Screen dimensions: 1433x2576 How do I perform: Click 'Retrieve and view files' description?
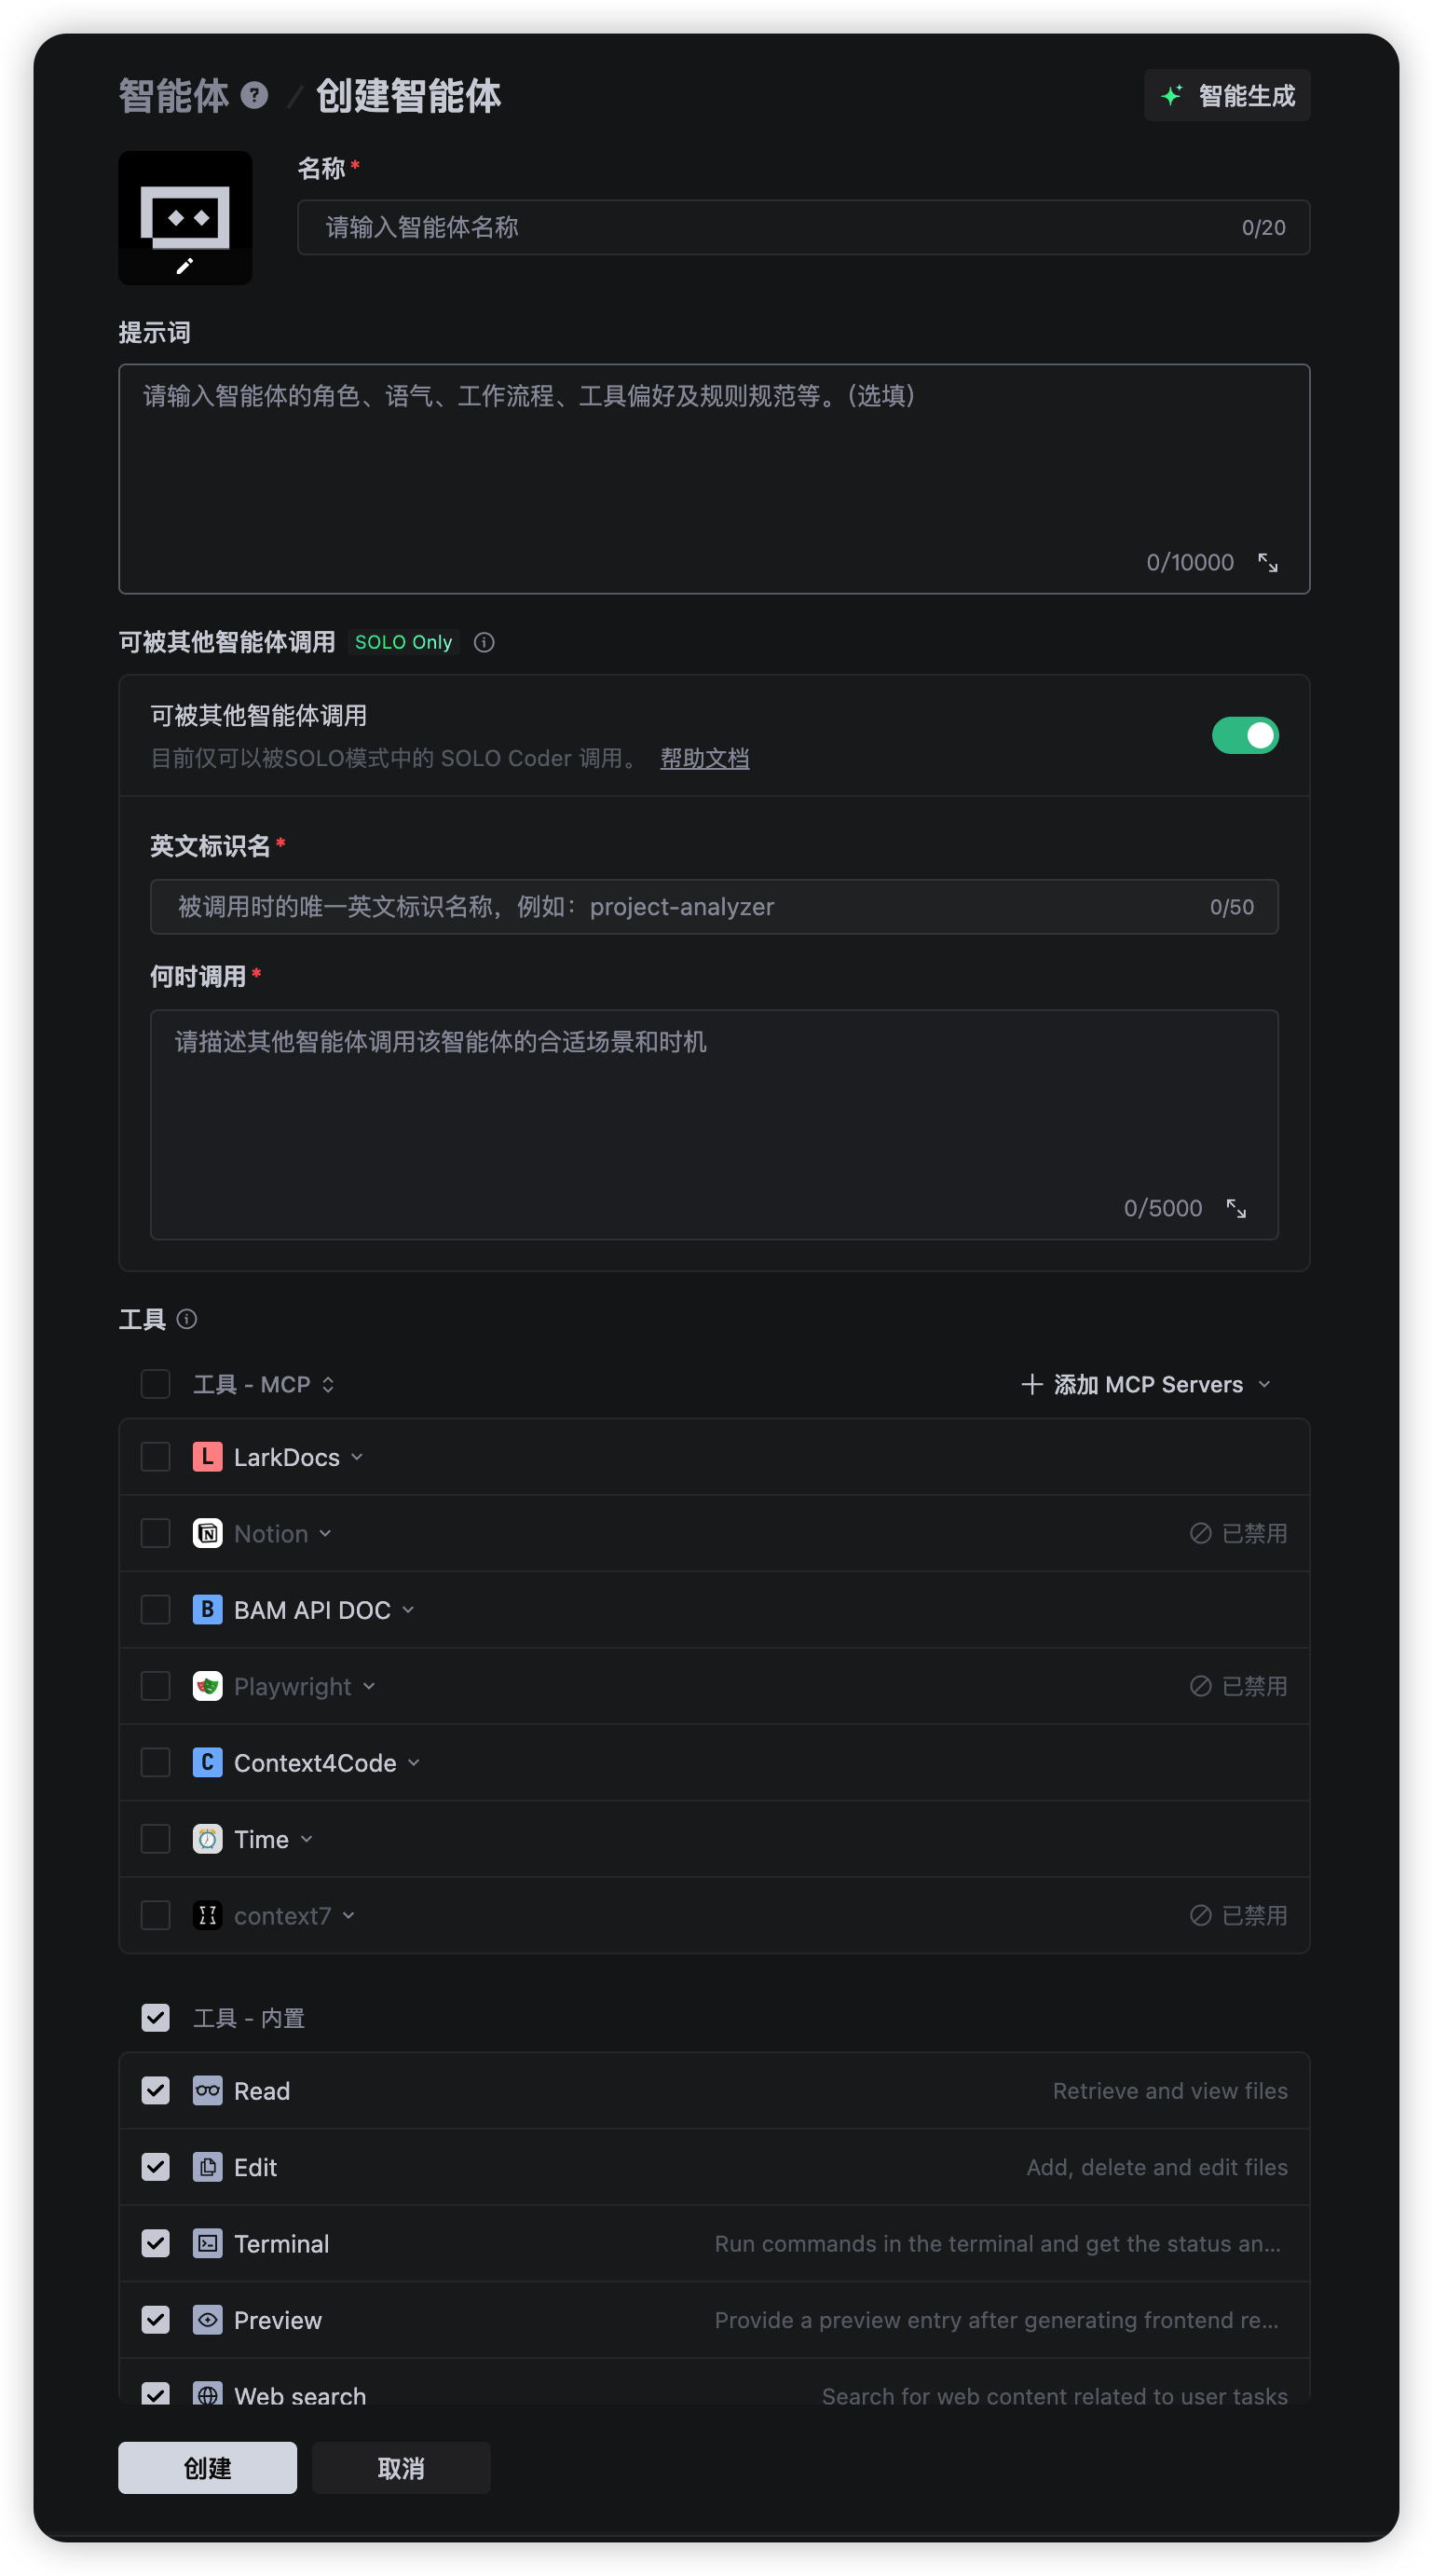[1170, 2090]
